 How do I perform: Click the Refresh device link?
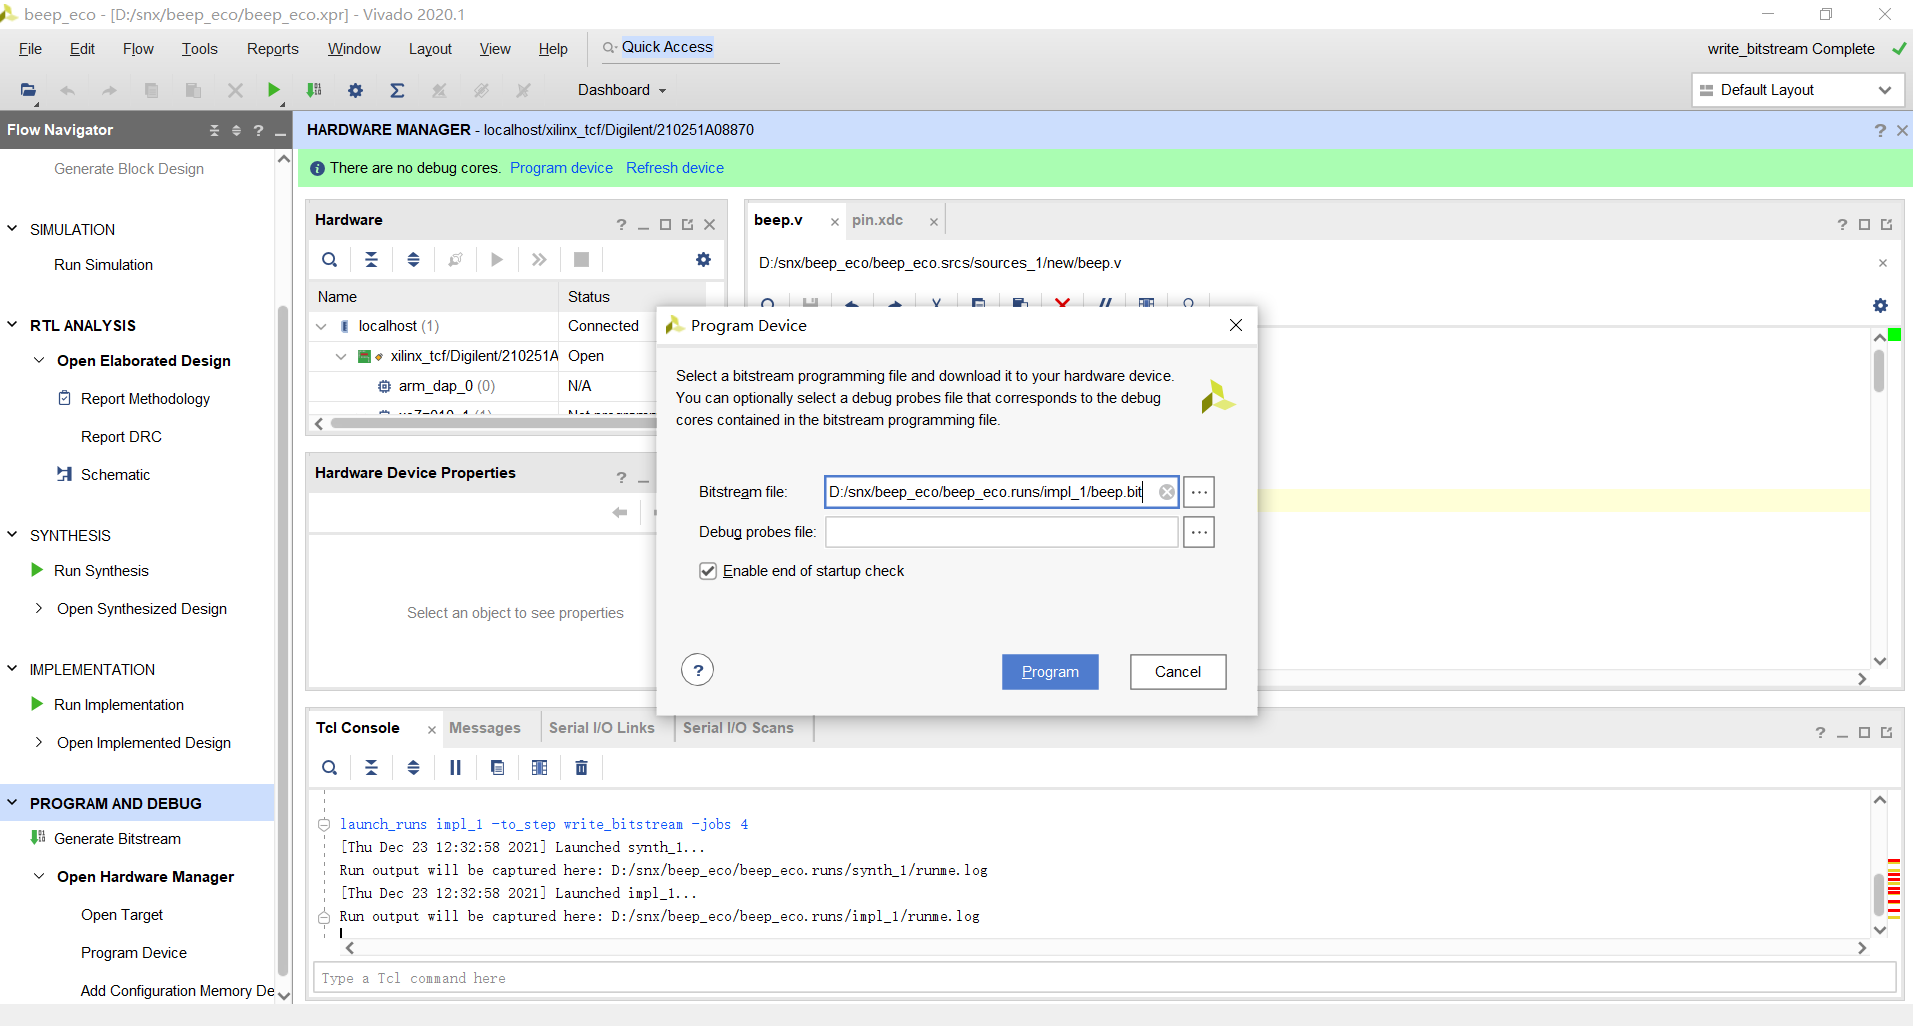(675, 168)
